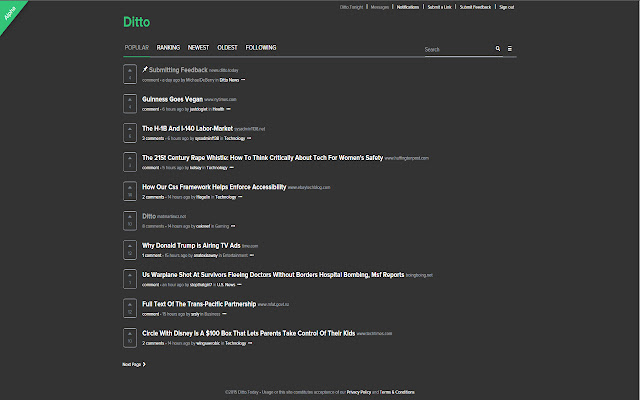Open the Ditto.Tonight profile link
This screenshot has height=400, width=640.
tap(351, 7)
